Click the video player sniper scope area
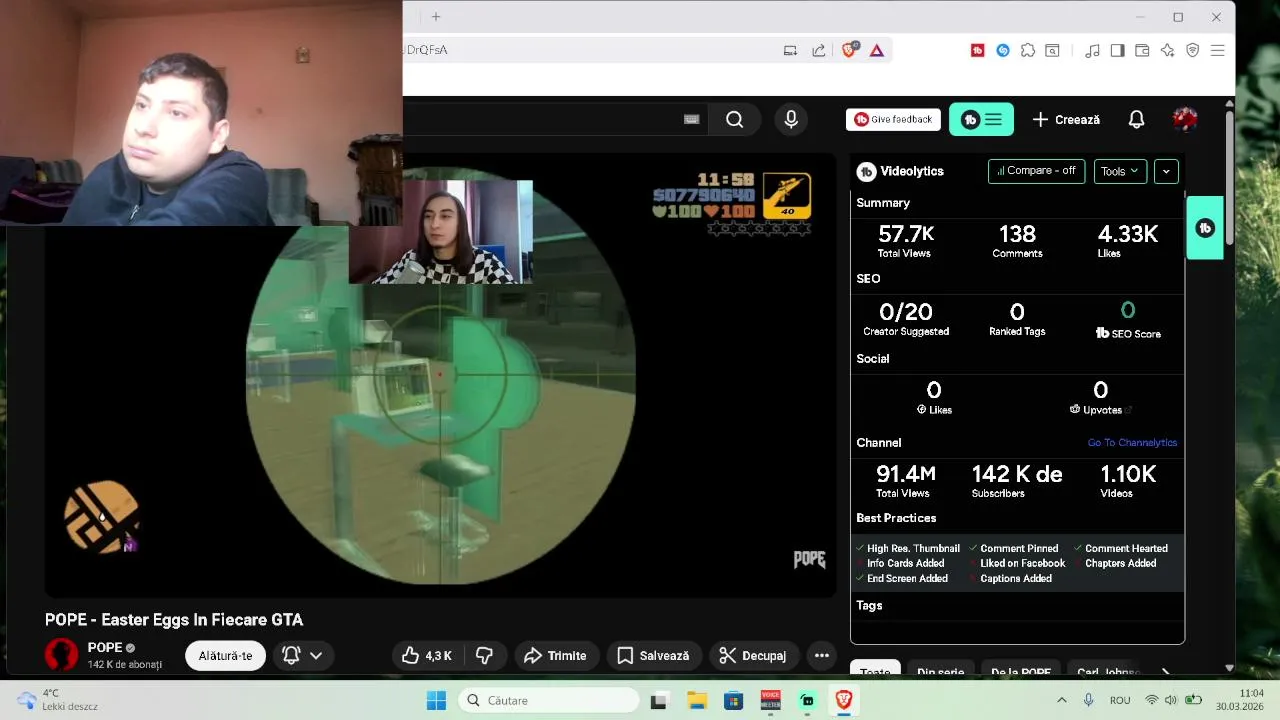 [x=440, y=375]
